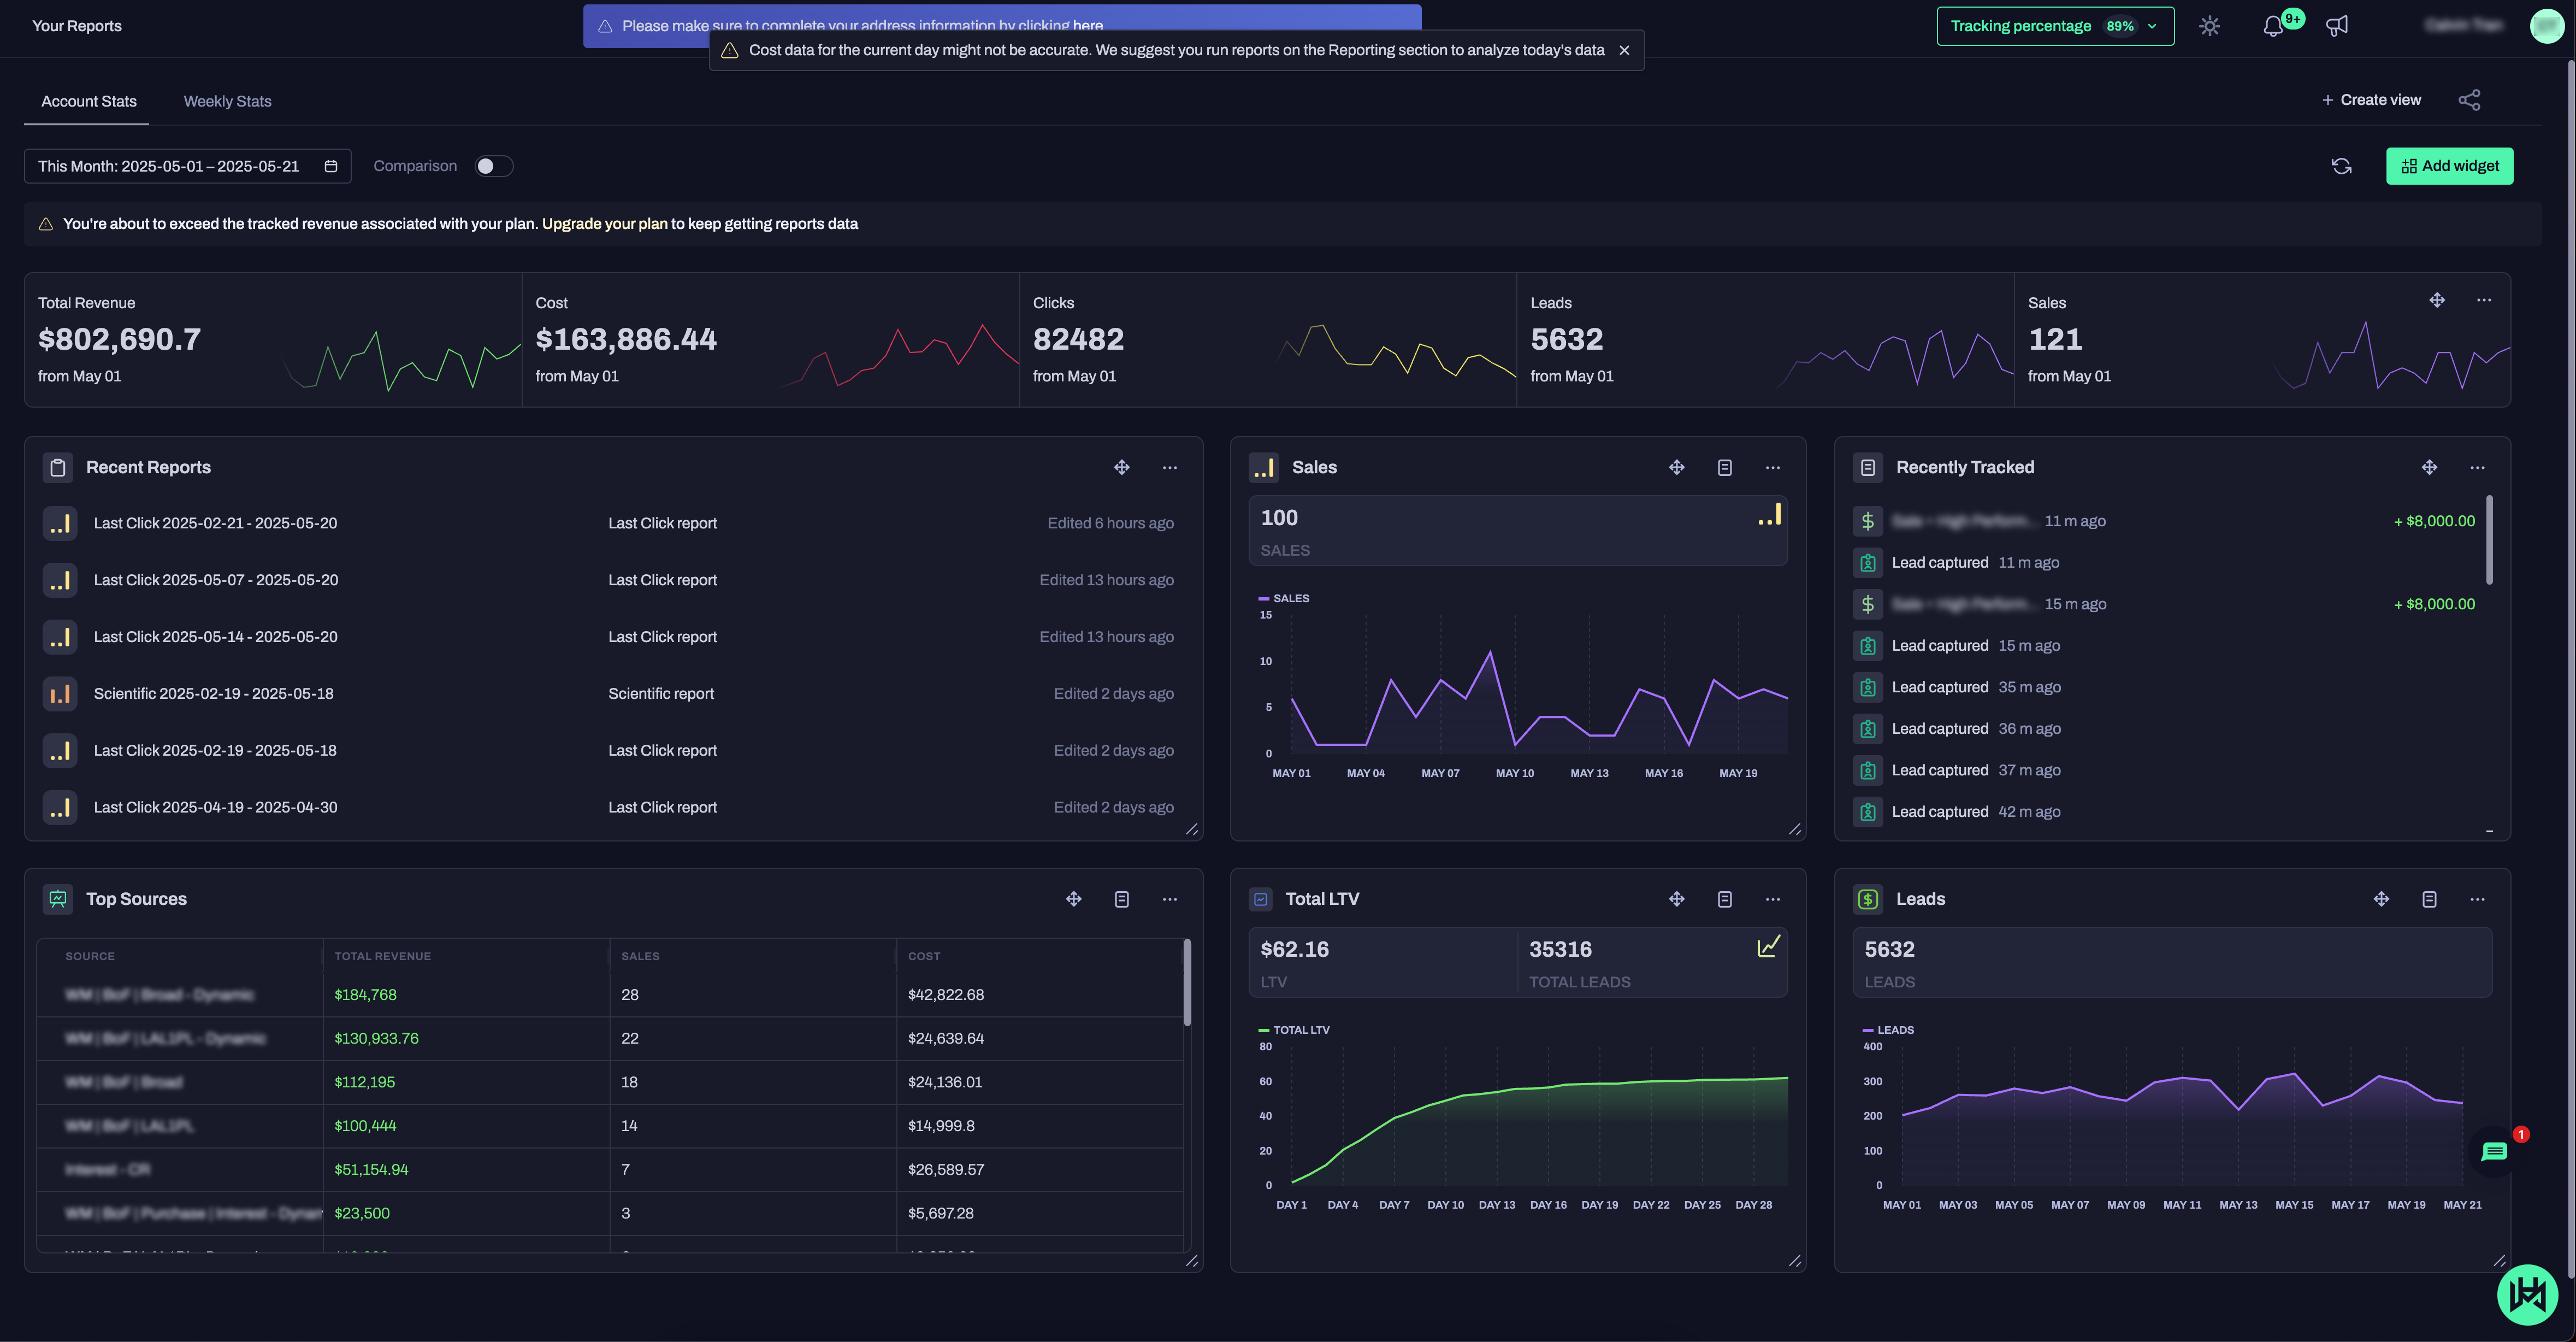Image resolution: width=2576 pixels, height=1342 pixels.
Task: Open the Top Sources three-dot menu
Action: 1170,899
